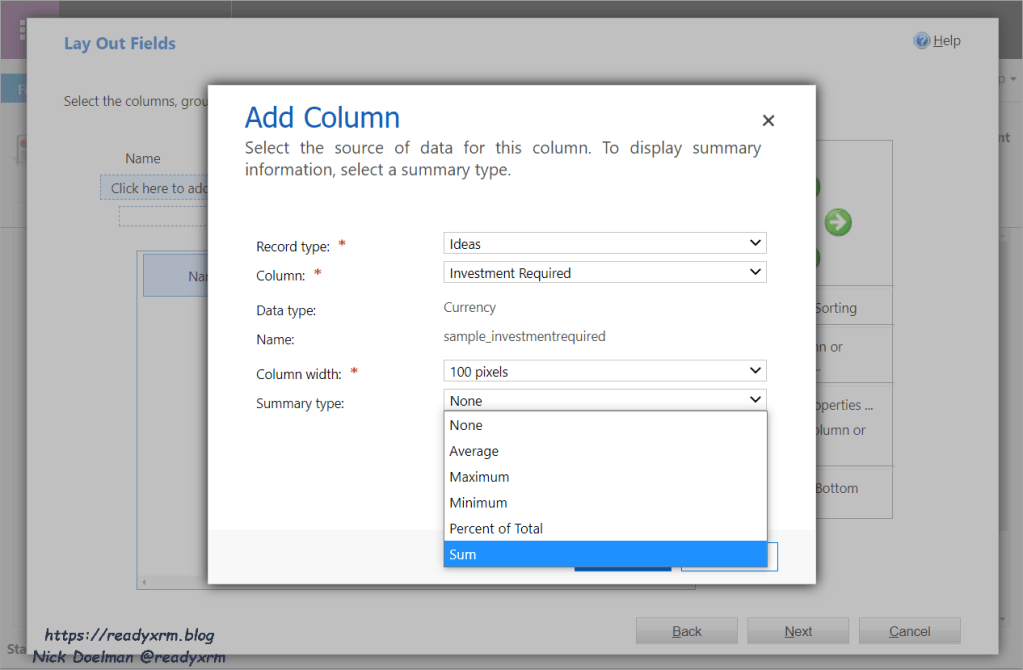Cancel the Lay Out Fields wizard
Screen dimensions: 1023x670
tap(909, 631)
